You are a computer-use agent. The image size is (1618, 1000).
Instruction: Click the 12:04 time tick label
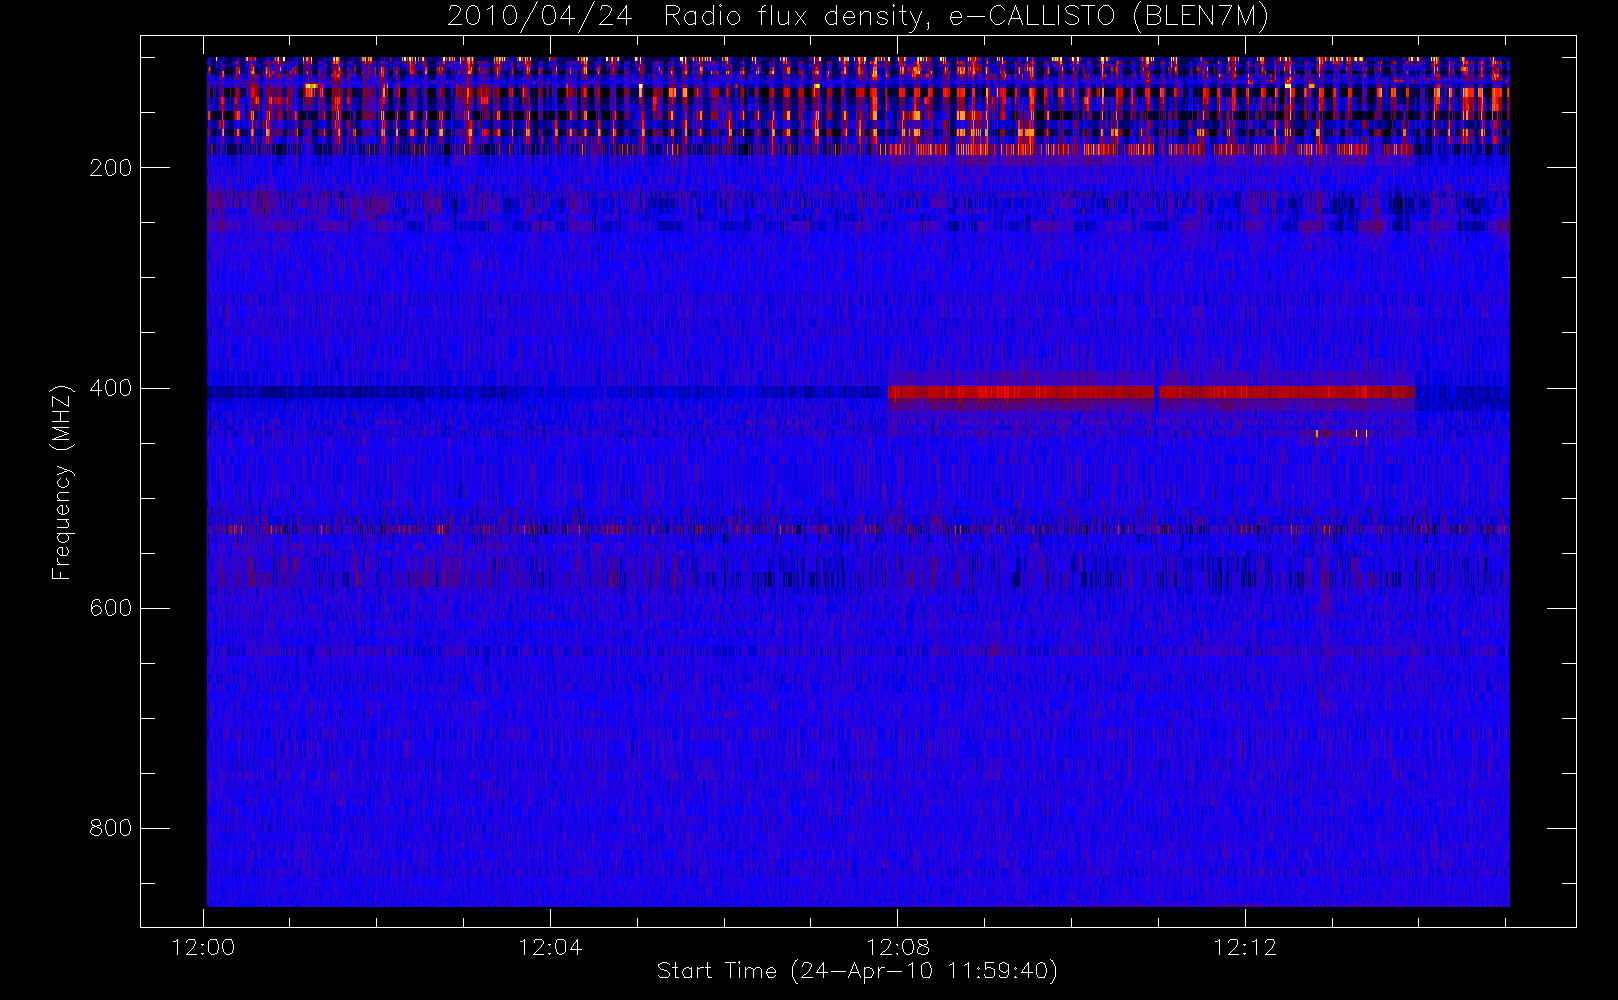(551, 947)
